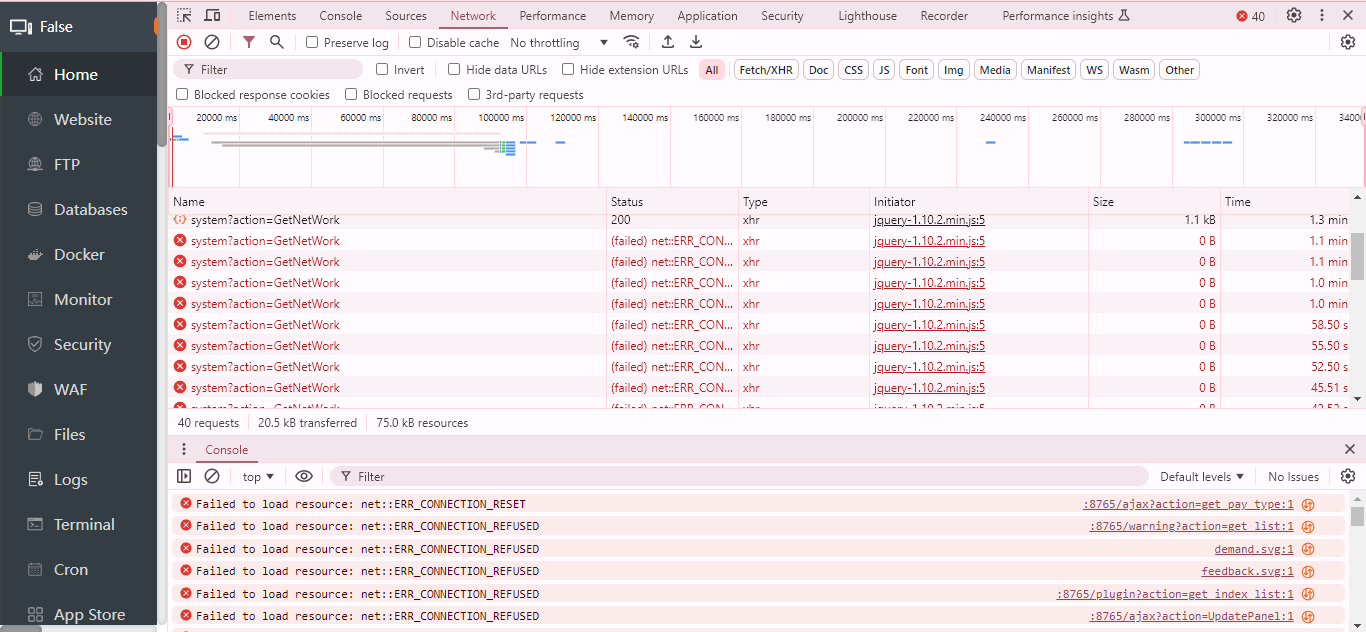Screen dimensions: 1366x632
Task: Click the export HAR download icon
Action: click(696, 42)
